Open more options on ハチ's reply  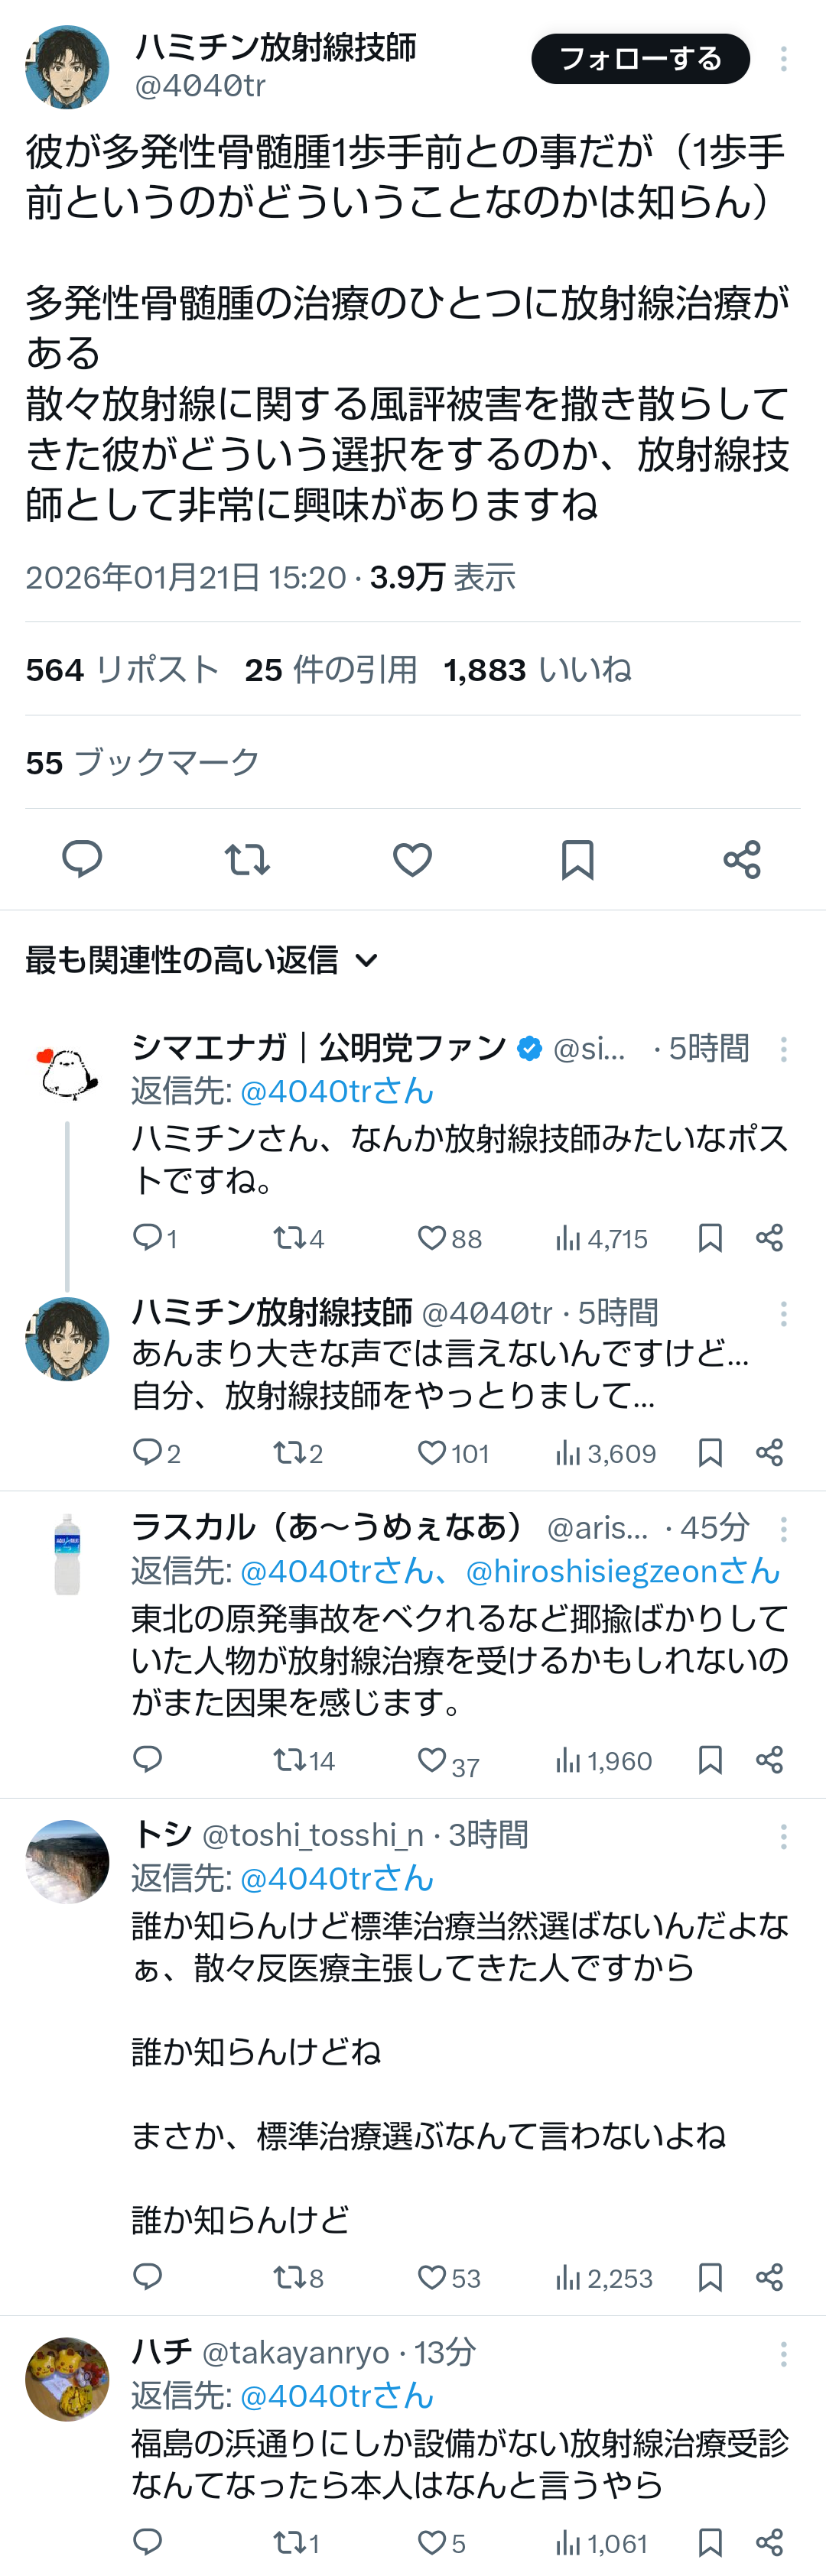point(783,2353)
